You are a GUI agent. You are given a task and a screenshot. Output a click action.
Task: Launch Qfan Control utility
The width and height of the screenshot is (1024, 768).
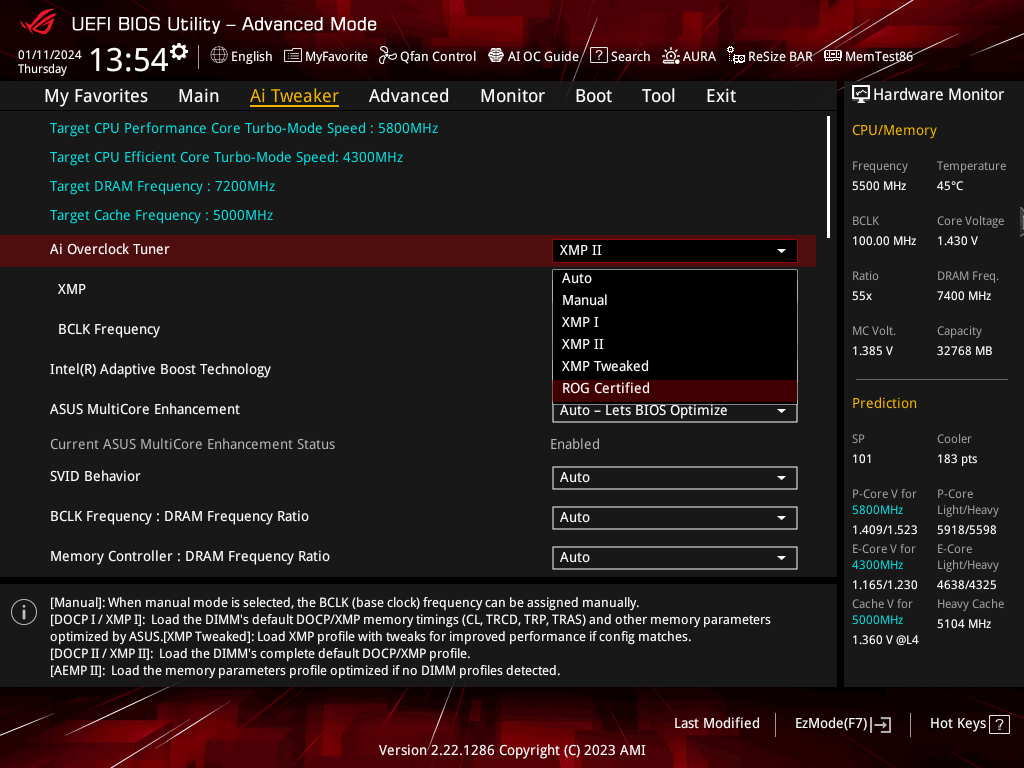click(x=427, y=56)
